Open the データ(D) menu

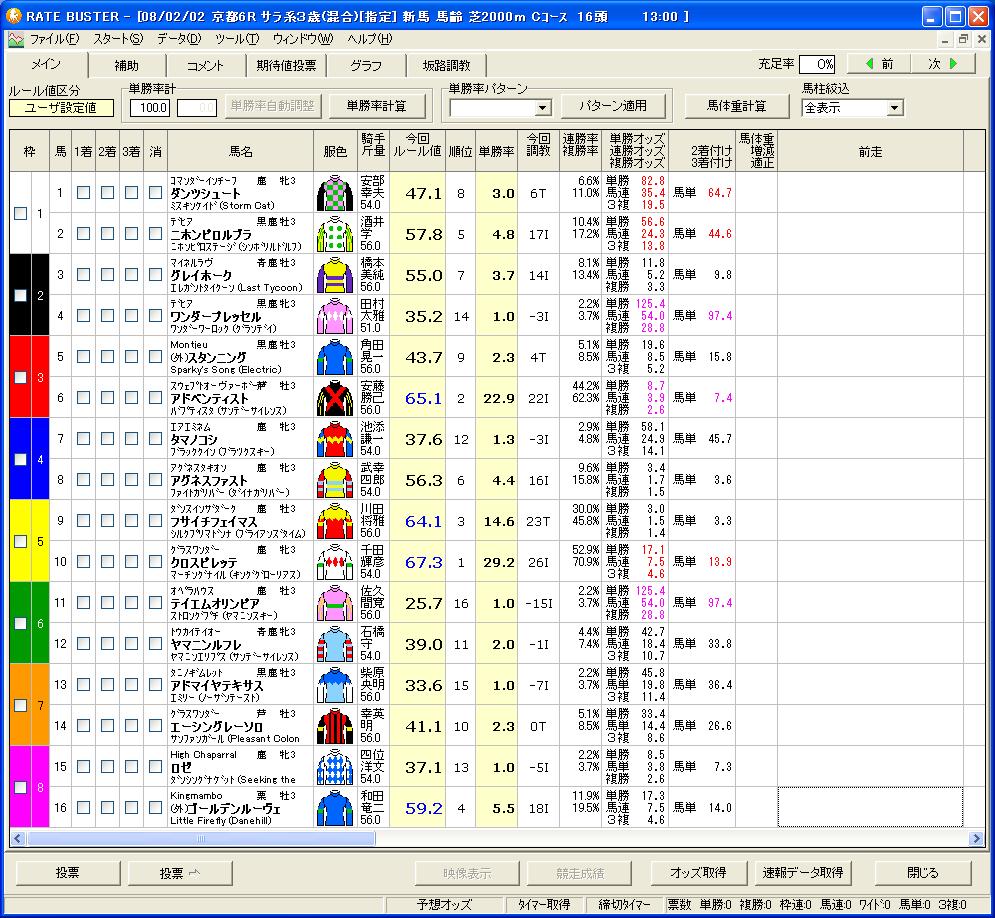pos(179,39)
